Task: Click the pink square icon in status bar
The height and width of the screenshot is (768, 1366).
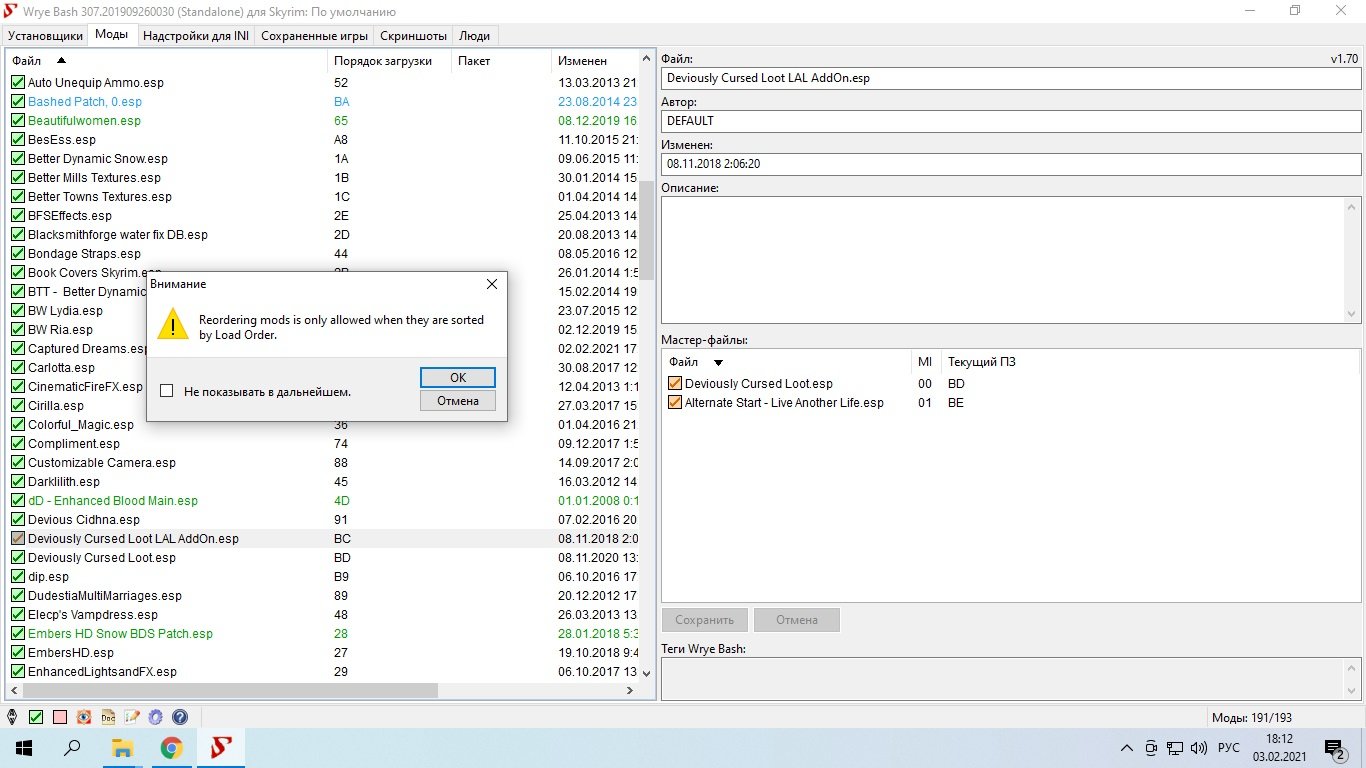Action: pos(60,717)
